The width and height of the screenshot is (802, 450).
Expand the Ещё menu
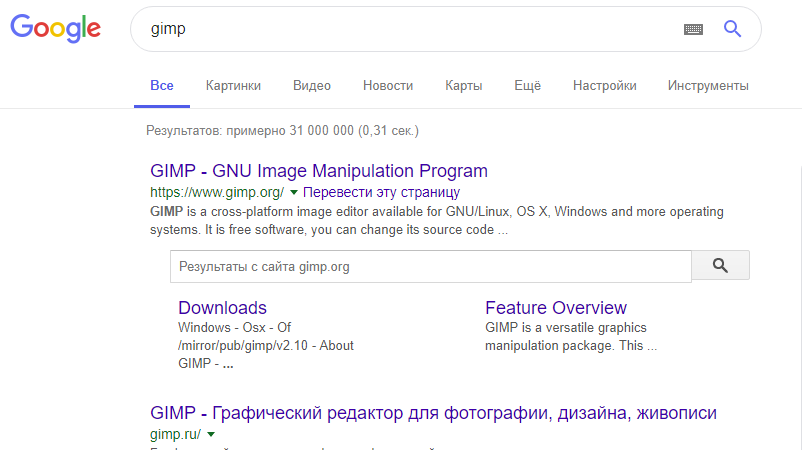pos(527,85)
